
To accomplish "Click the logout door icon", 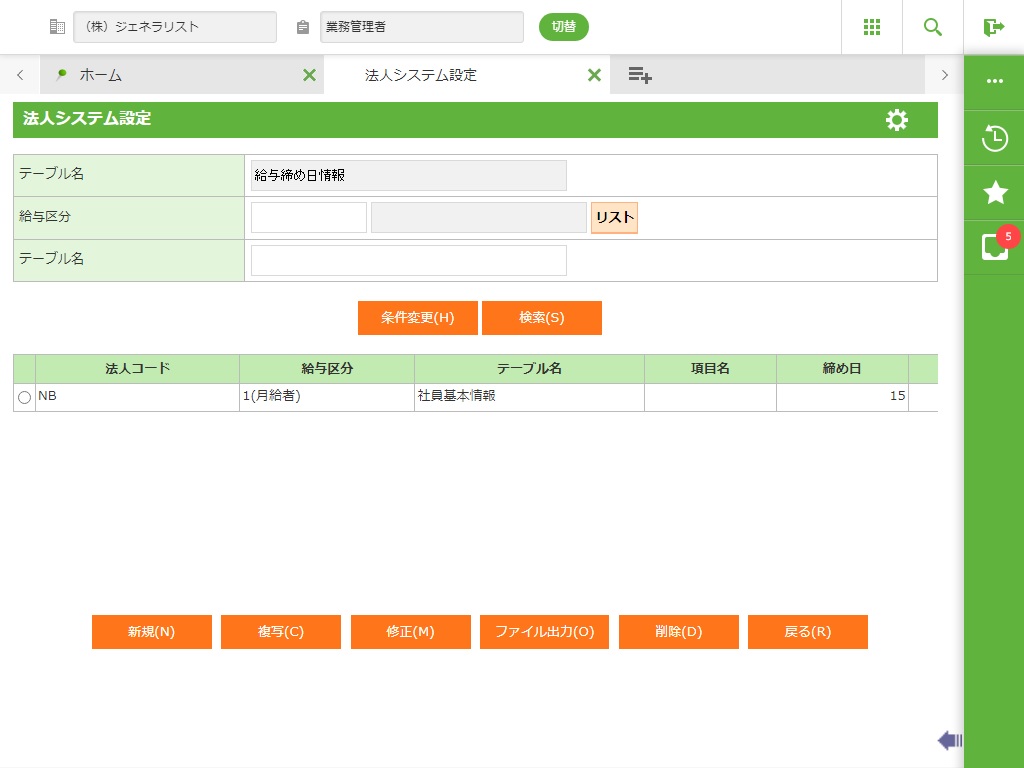I will click(x=993, y=27).
